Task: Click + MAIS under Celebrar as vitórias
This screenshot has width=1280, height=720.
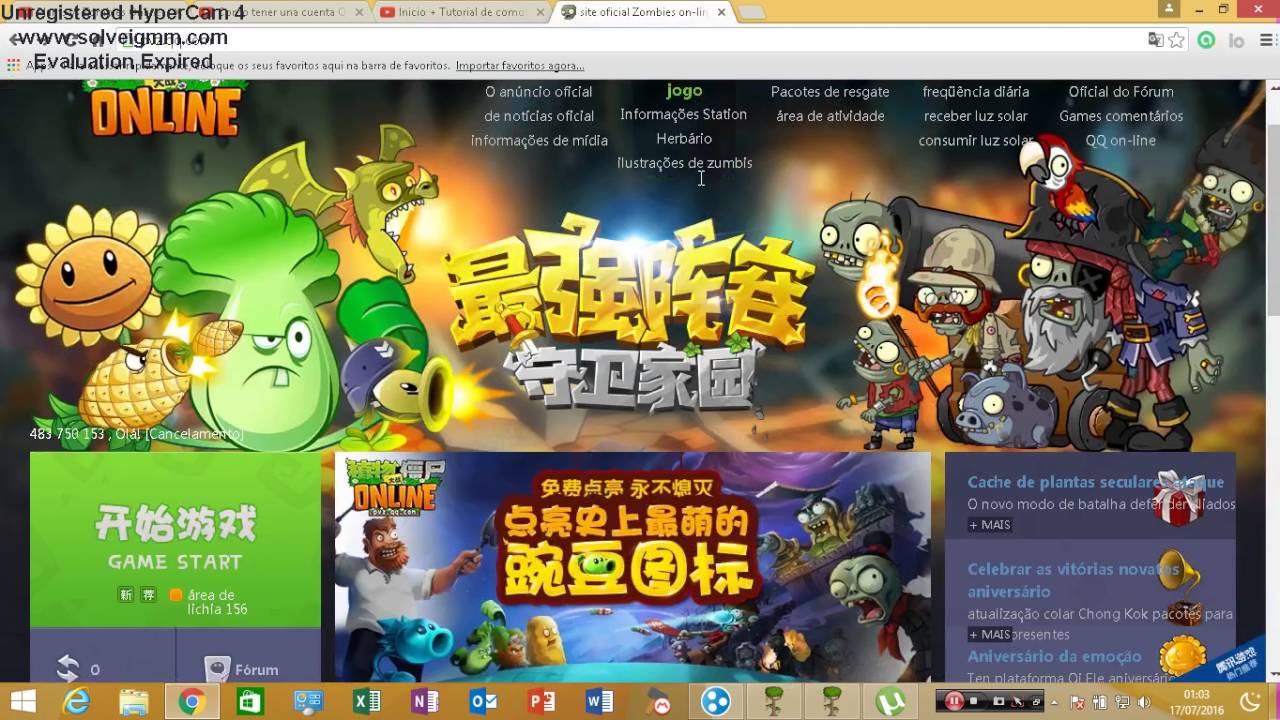Action: coord(989,634)
